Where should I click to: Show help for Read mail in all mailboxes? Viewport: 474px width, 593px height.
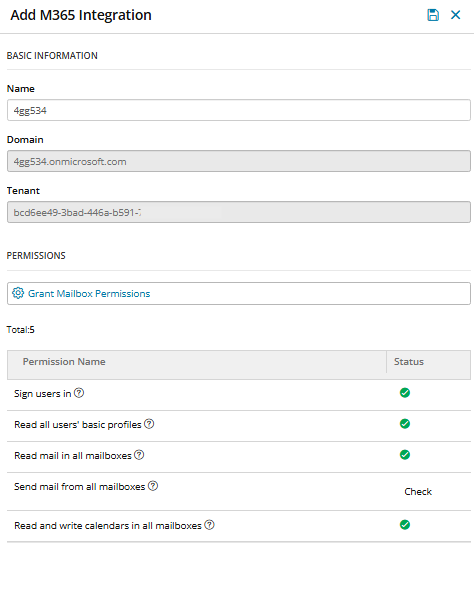(139, 455)
